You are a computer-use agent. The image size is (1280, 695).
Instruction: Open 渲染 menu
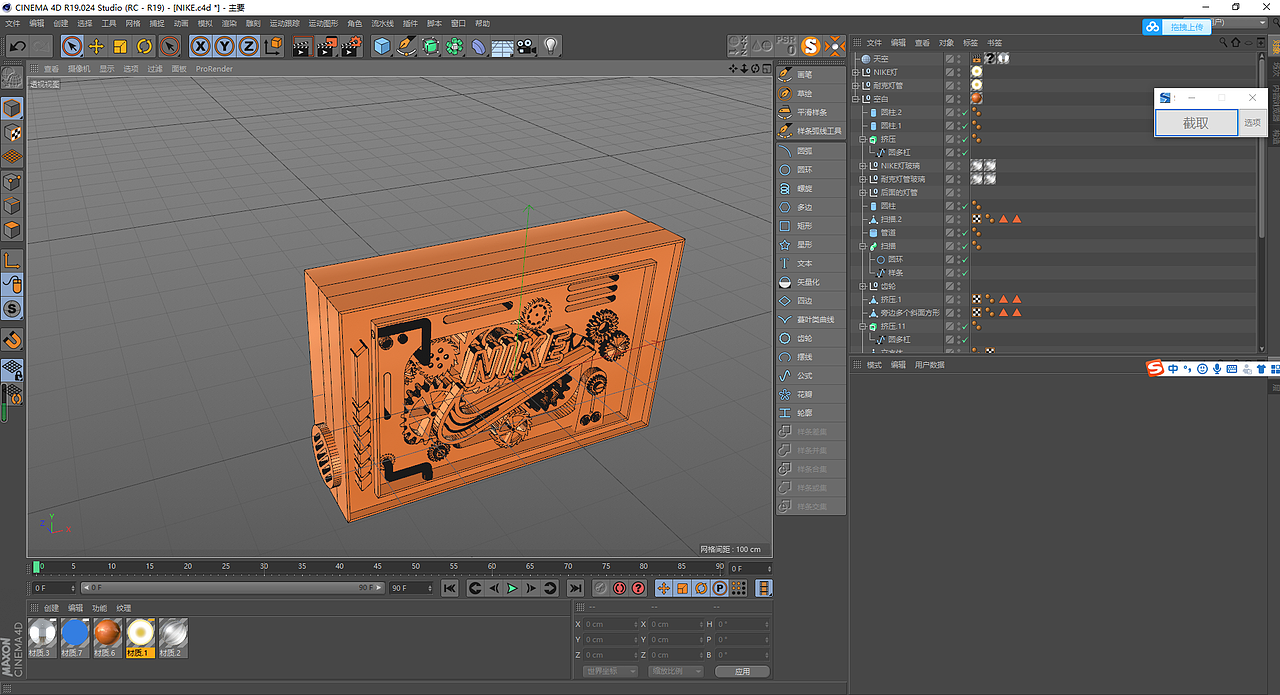[x=229, y=23]
